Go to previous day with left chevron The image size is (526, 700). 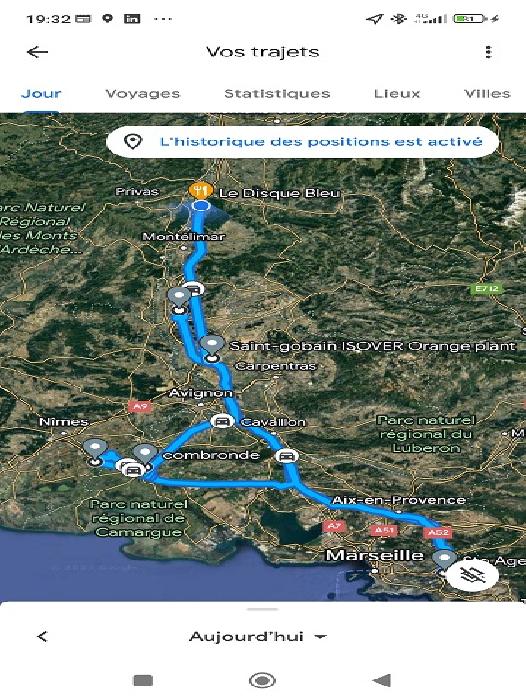(x=42, y=637)
